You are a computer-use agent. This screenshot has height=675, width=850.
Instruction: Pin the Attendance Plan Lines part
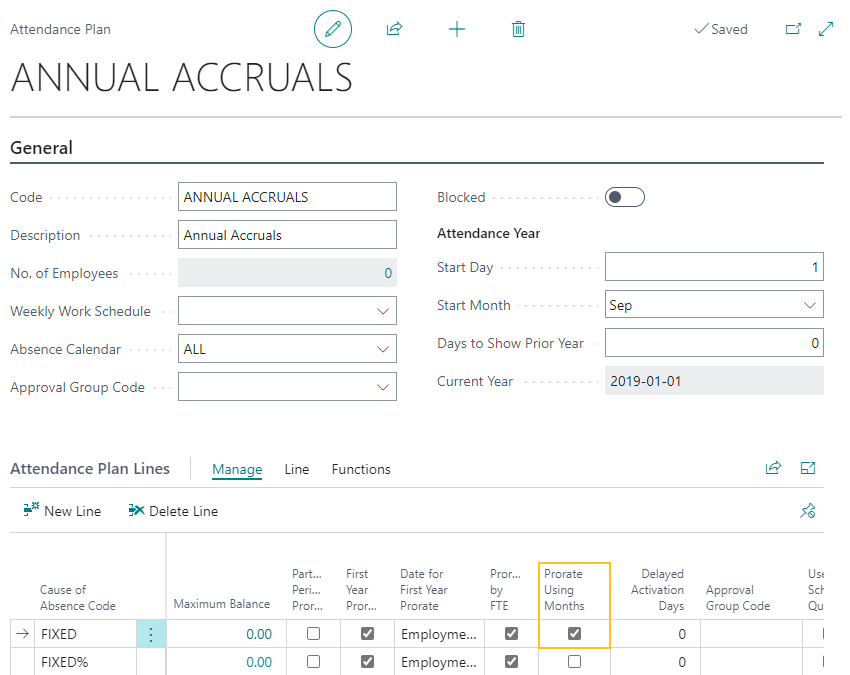808,511
